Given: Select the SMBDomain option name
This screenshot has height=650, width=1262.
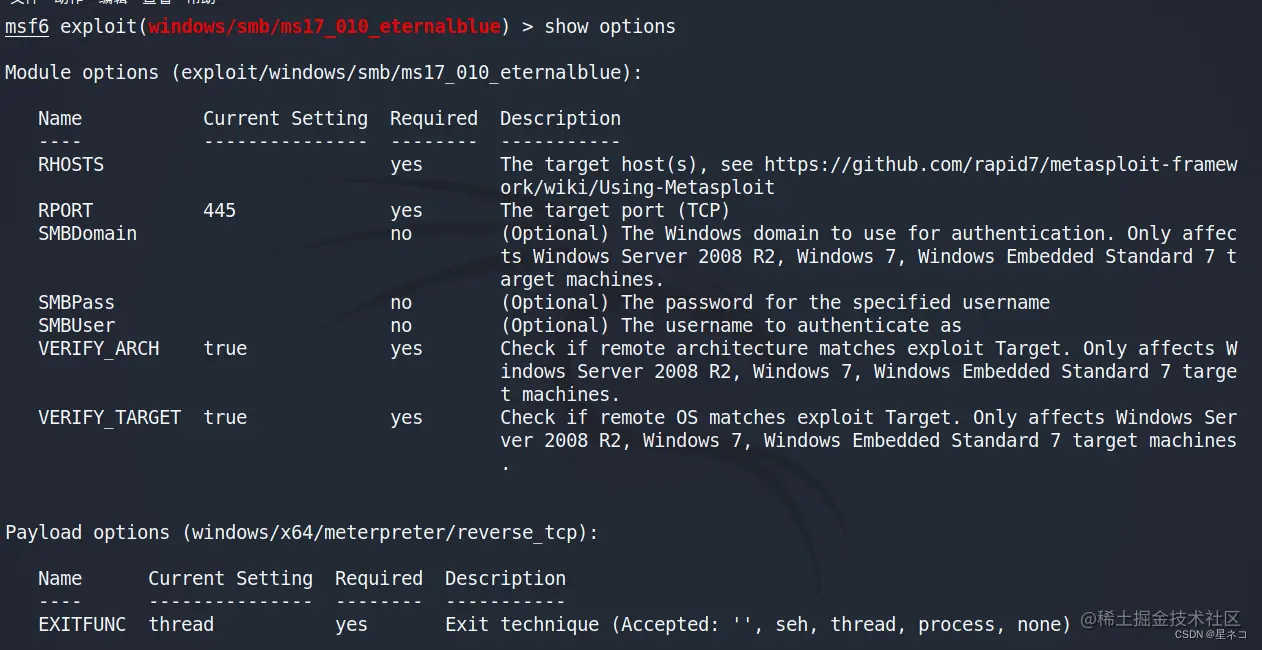Looking at the screenshot, I should (87, 234).
